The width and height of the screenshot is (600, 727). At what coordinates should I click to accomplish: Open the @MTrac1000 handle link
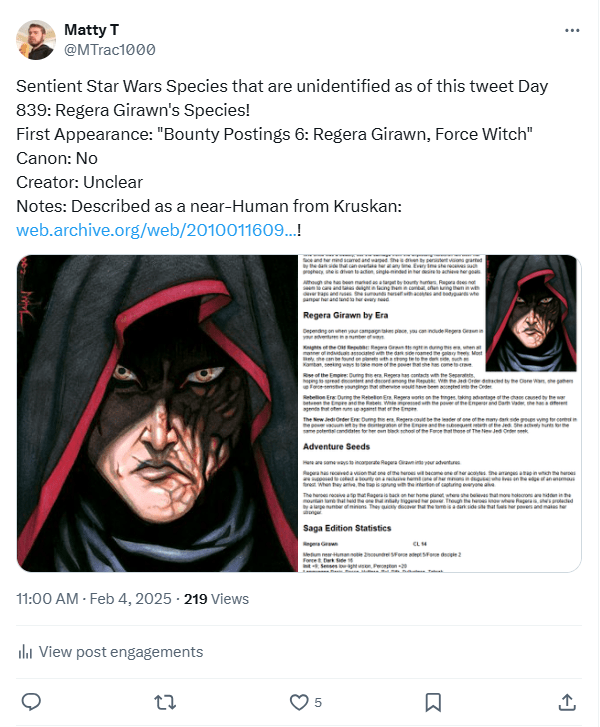109,49
